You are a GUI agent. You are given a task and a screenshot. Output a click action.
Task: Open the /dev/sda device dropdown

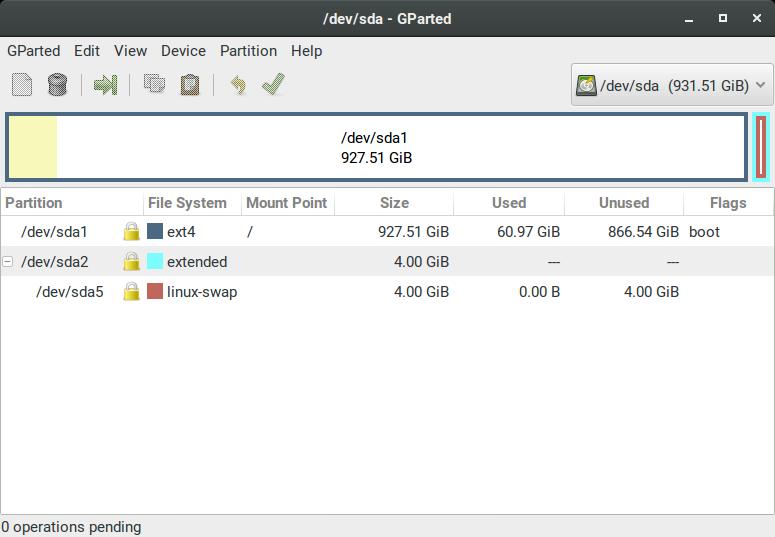672,85
